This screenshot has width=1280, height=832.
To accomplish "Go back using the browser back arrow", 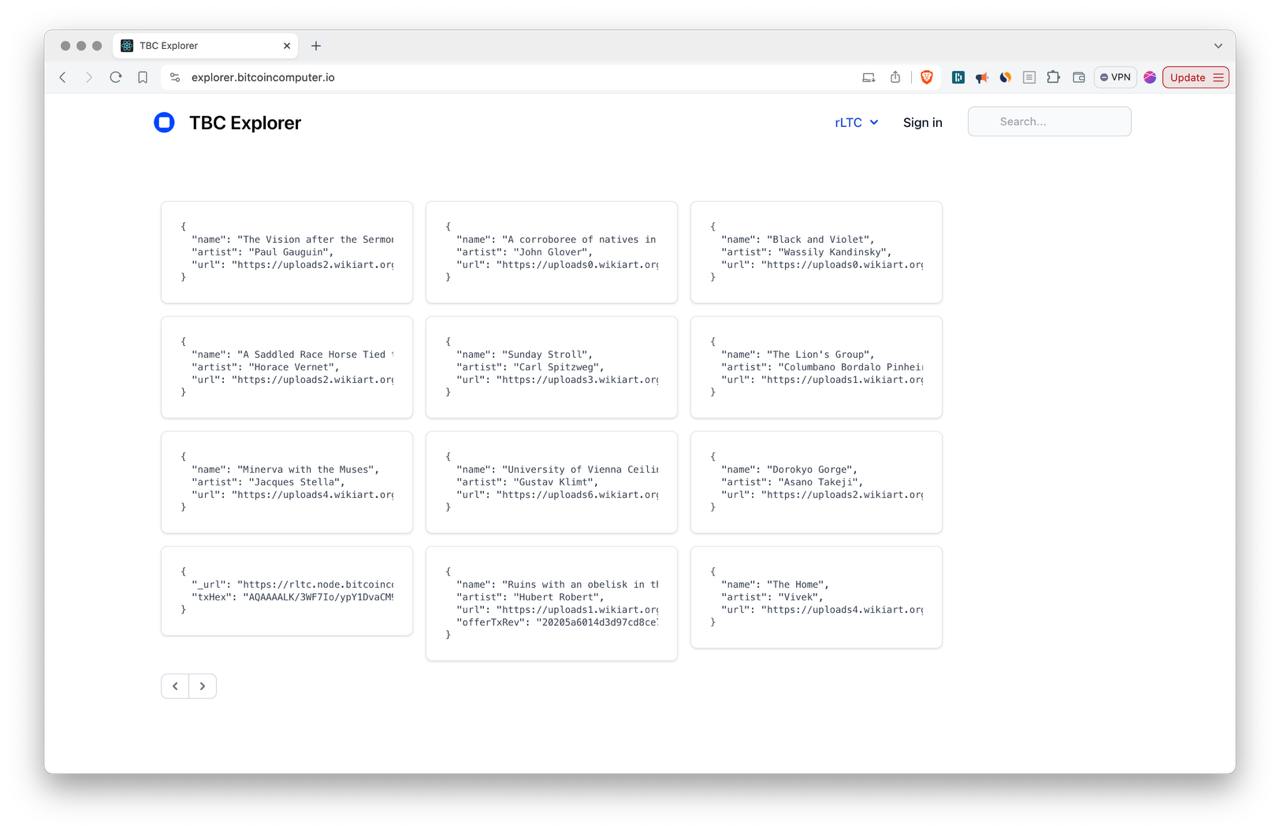I will click(x=62, y=77).
